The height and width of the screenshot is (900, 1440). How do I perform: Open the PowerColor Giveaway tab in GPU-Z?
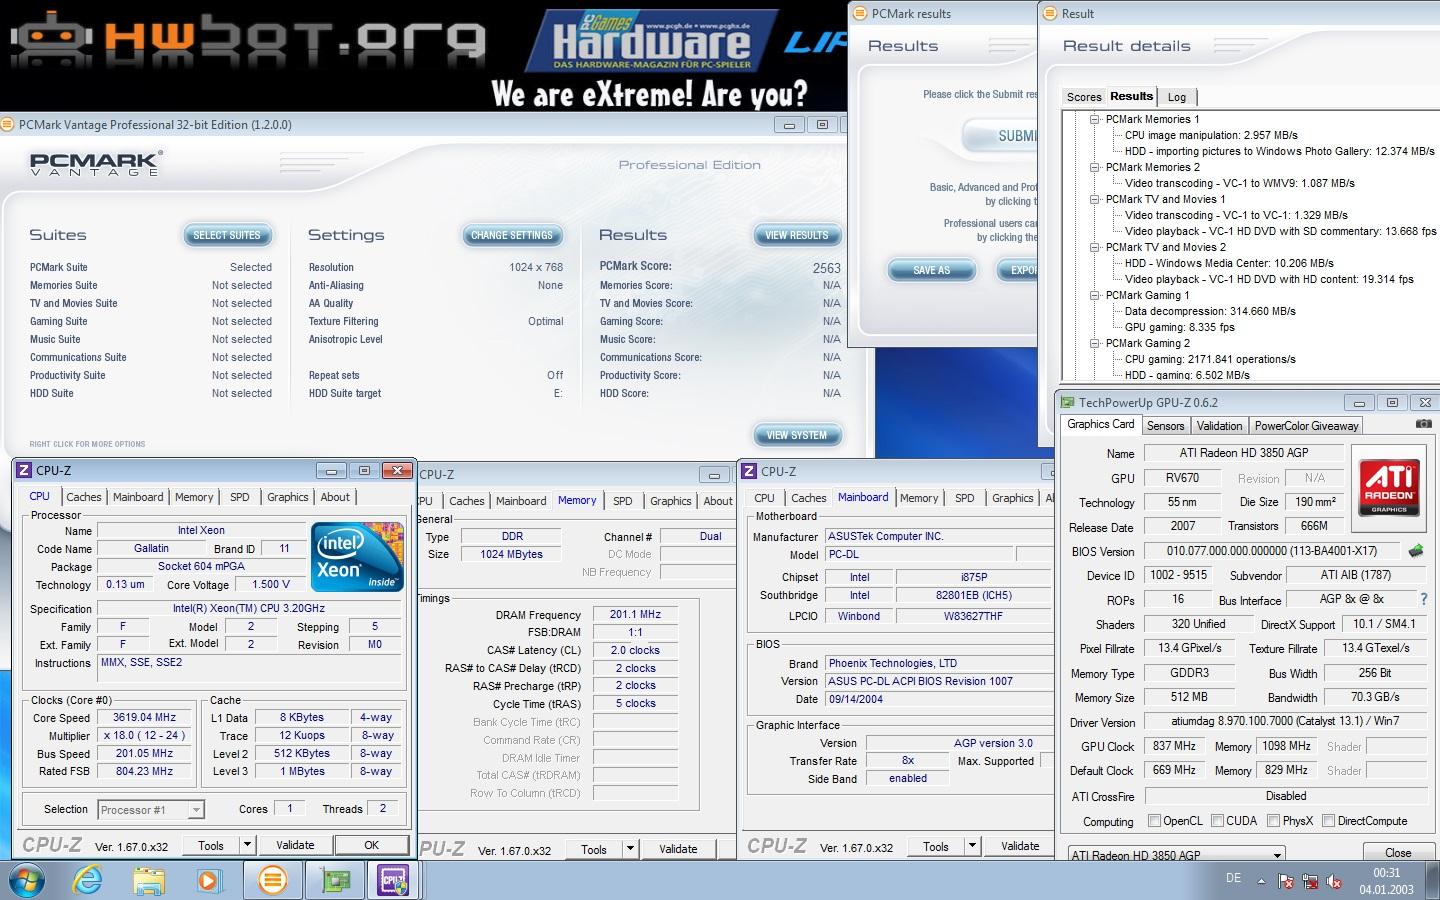point(1306,425)
